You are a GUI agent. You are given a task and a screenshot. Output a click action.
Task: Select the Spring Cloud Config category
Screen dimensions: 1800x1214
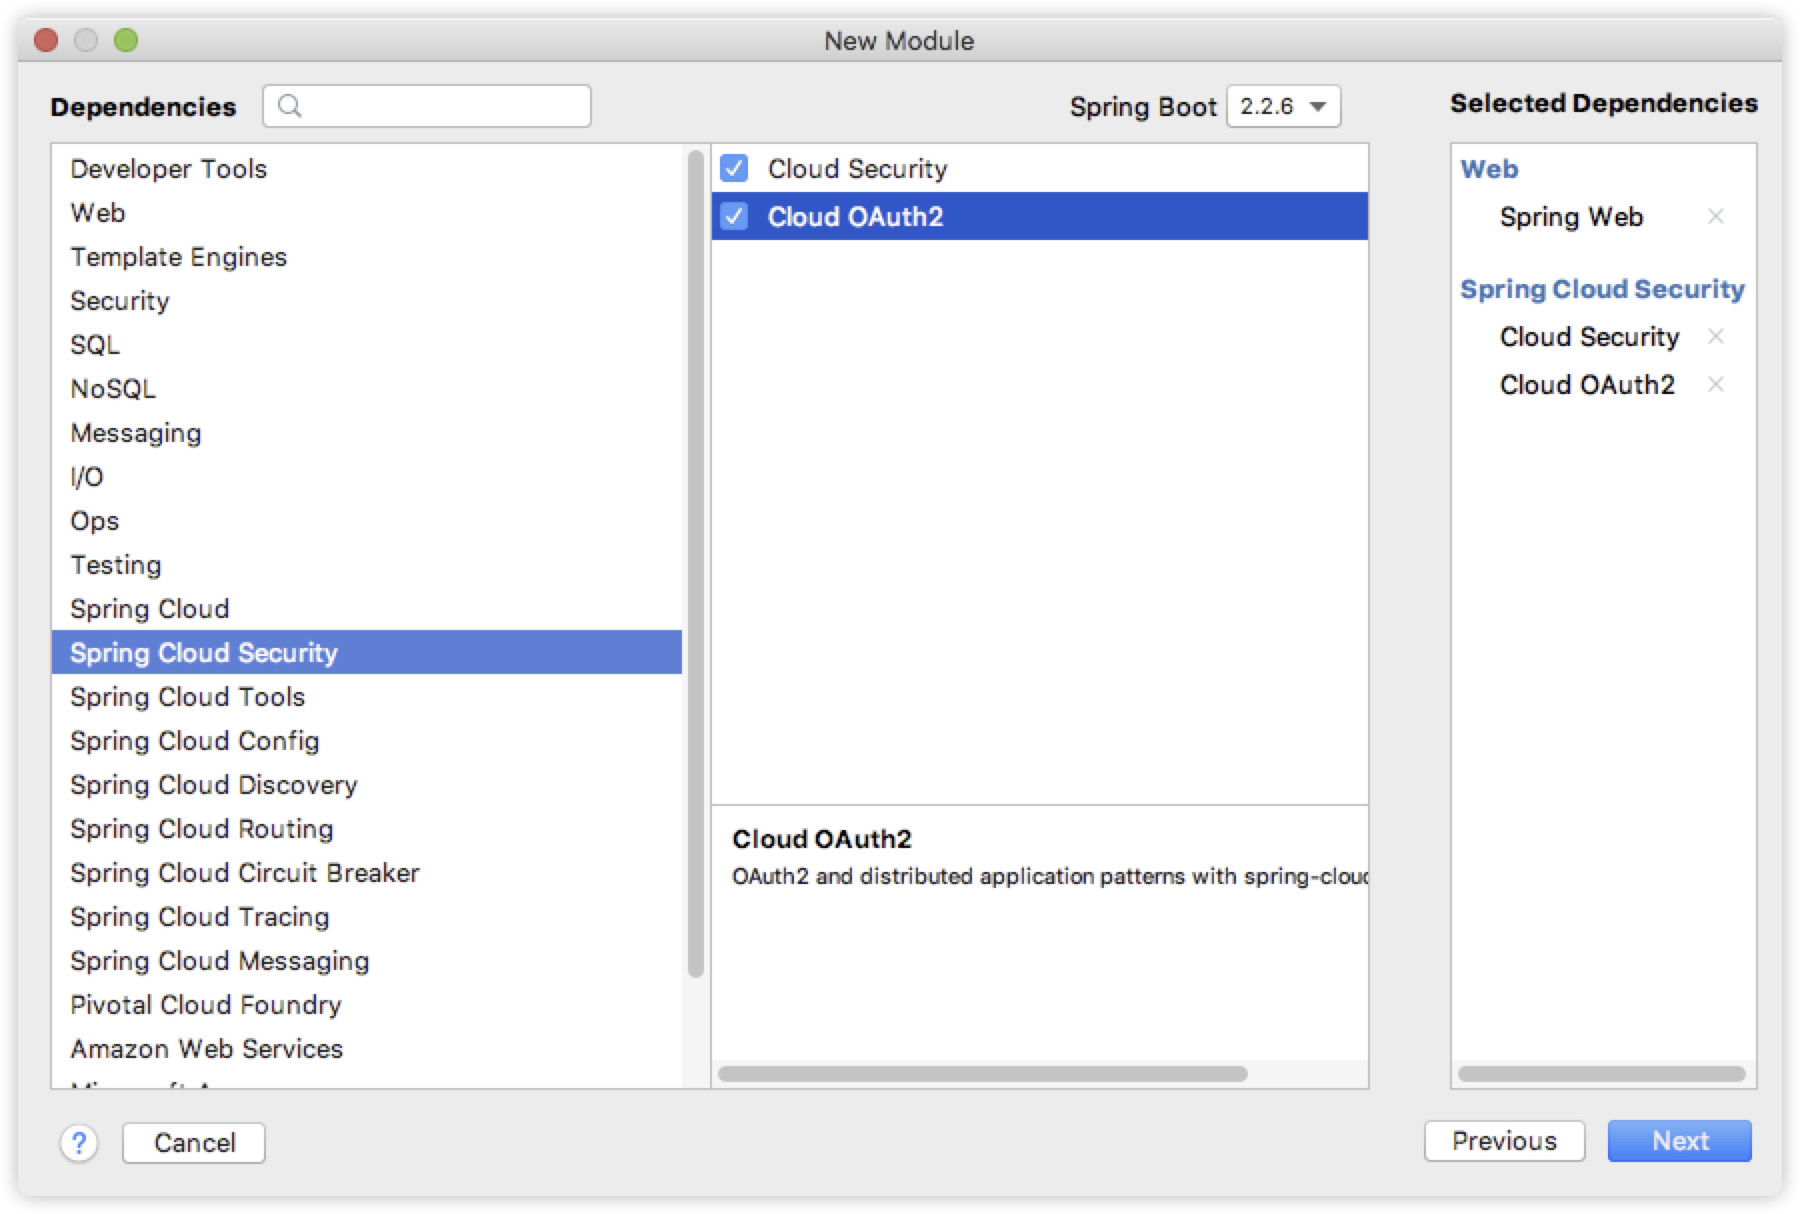pyautogui.click(x=195, y=741)
